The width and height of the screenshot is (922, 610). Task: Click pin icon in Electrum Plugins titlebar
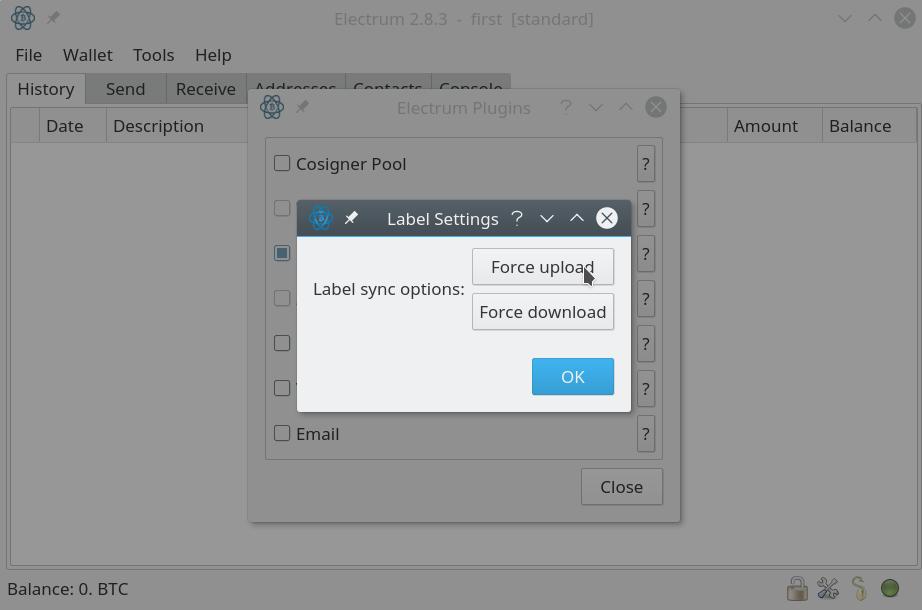click(302, 107)
